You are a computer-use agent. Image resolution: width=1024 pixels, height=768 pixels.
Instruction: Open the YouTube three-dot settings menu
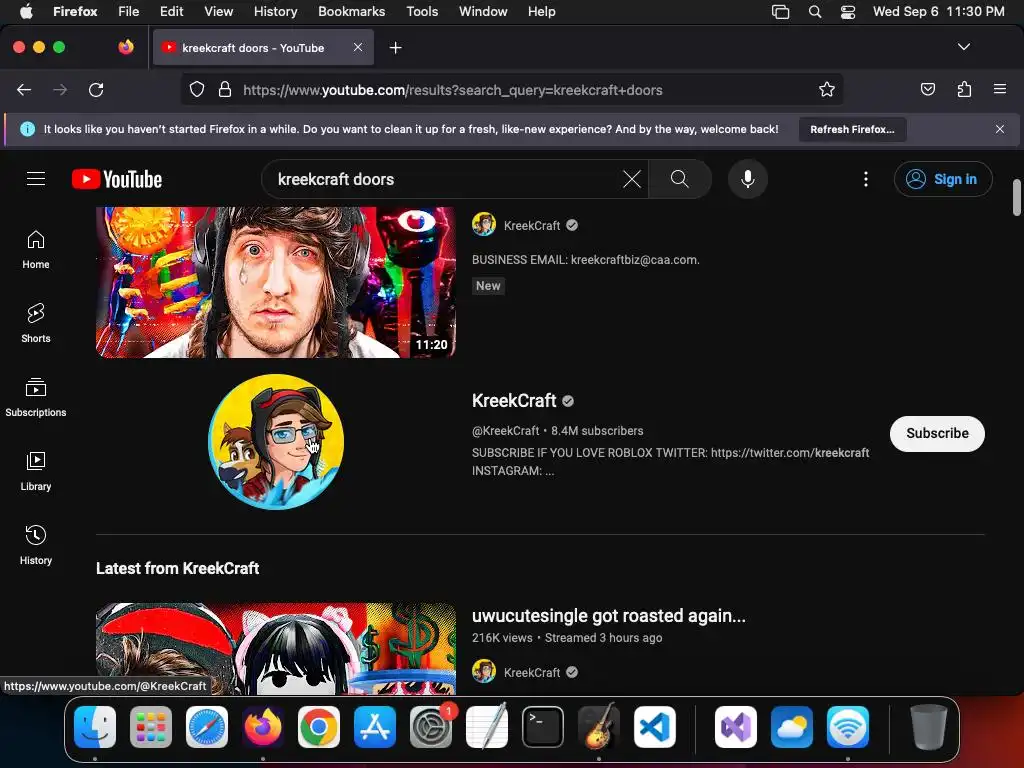click(866, 179)
